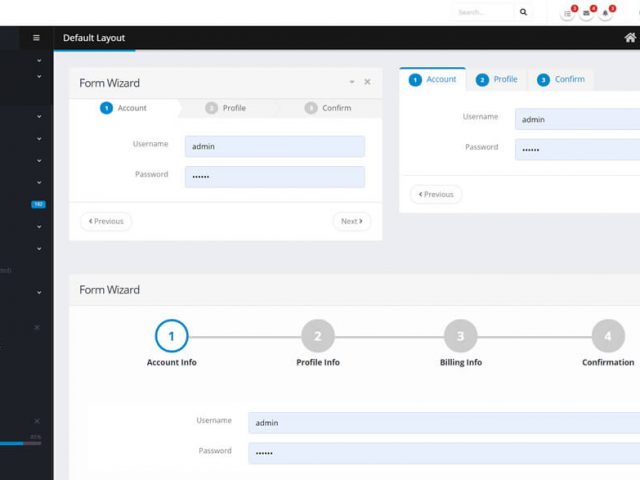The height and width of the screenshot is (480, 640).
Task: Switch to Confirm tab in right wizard
Action: [x=560, y=79]
